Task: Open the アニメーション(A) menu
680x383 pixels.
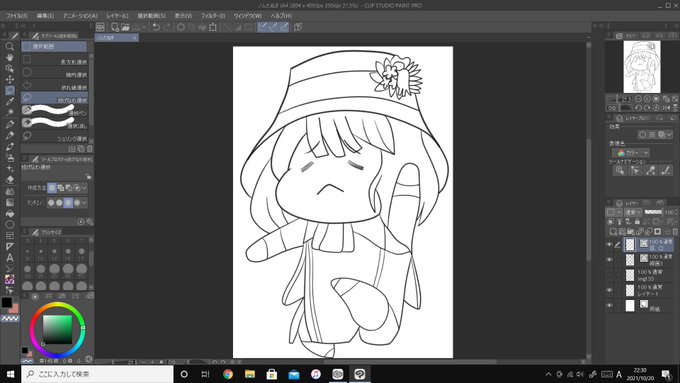Action: point(80,16)
